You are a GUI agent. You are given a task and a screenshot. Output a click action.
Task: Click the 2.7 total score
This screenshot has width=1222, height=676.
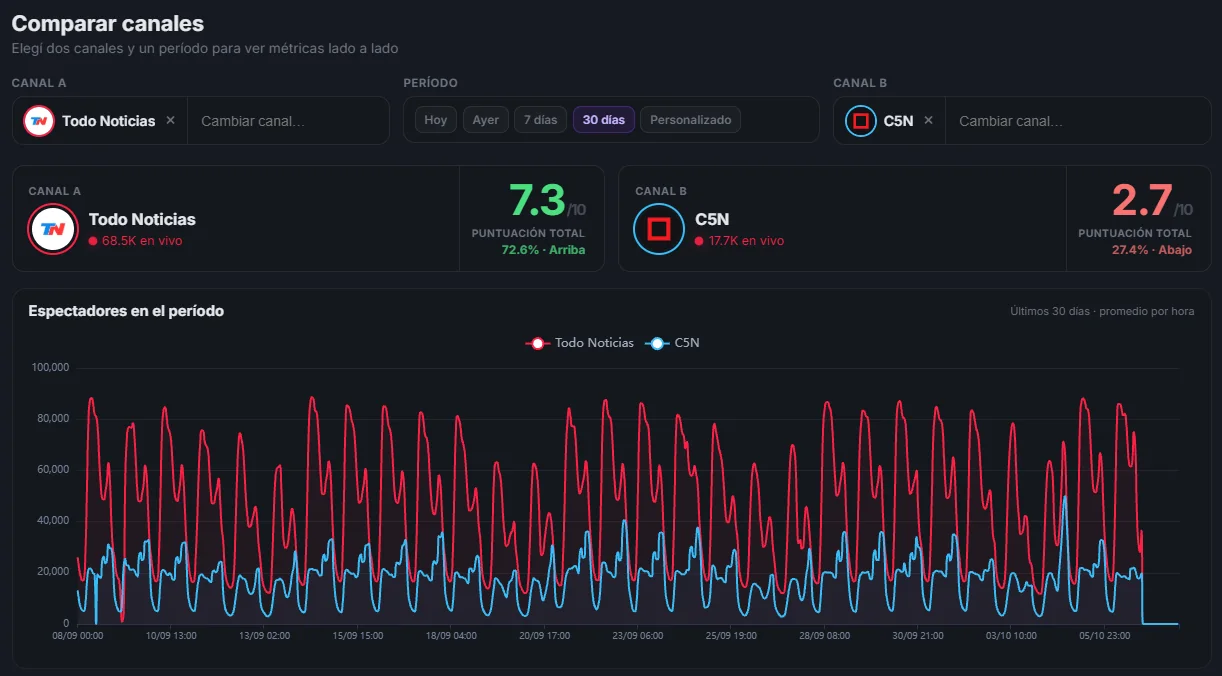click(x=1142, y=200)
